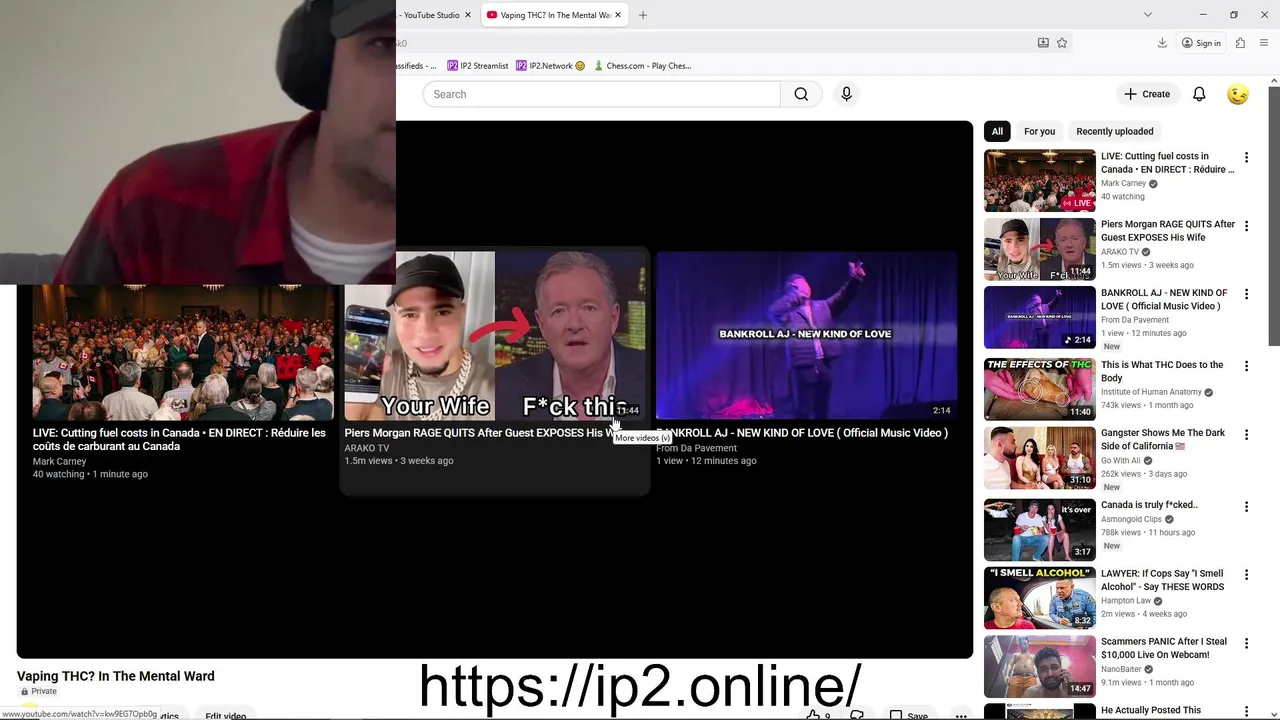Click the YouTube search magnifier button
Screen dimensions: 1280x720
coord(801,94)
